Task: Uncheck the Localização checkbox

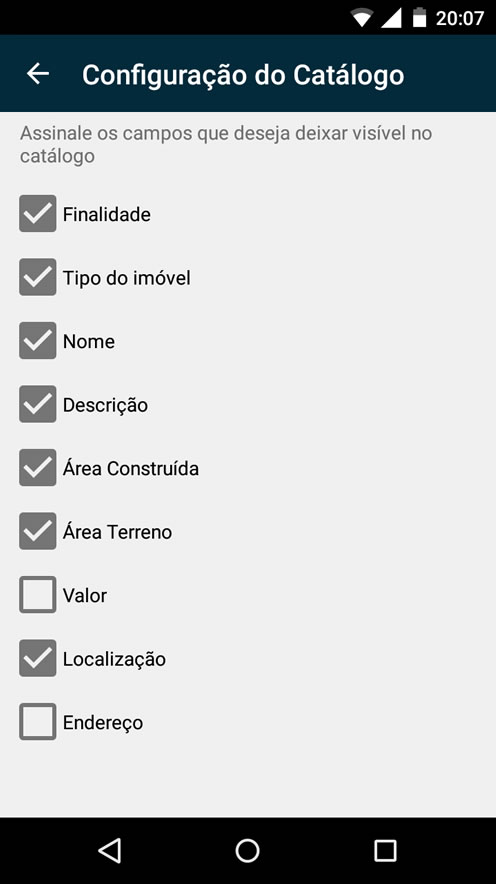Action: tap(38, 658)
